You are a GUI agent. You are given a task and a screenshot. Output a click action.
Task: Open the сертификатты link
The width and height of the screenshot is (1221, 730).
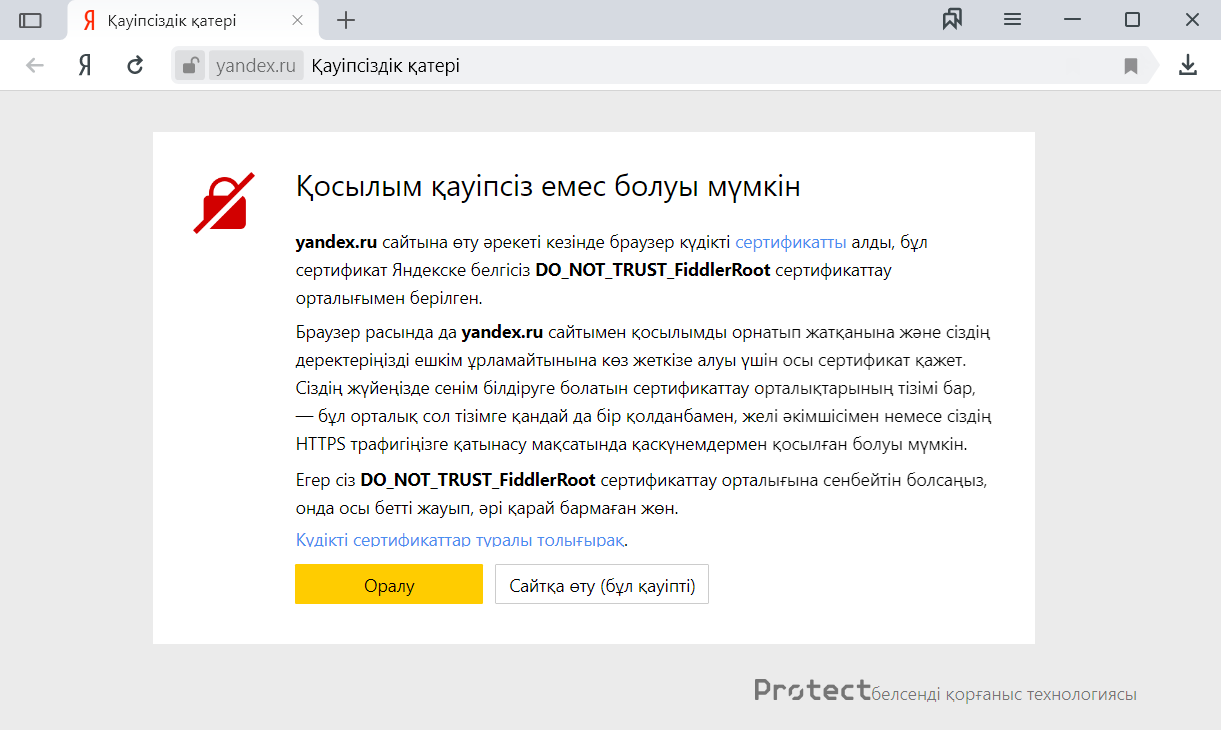point(791,242)
